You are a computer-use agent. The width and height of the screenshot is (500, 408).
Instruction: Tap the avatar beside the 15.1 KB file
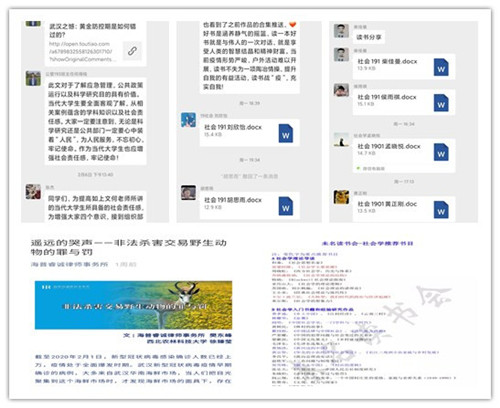click(x=341, y=90)
